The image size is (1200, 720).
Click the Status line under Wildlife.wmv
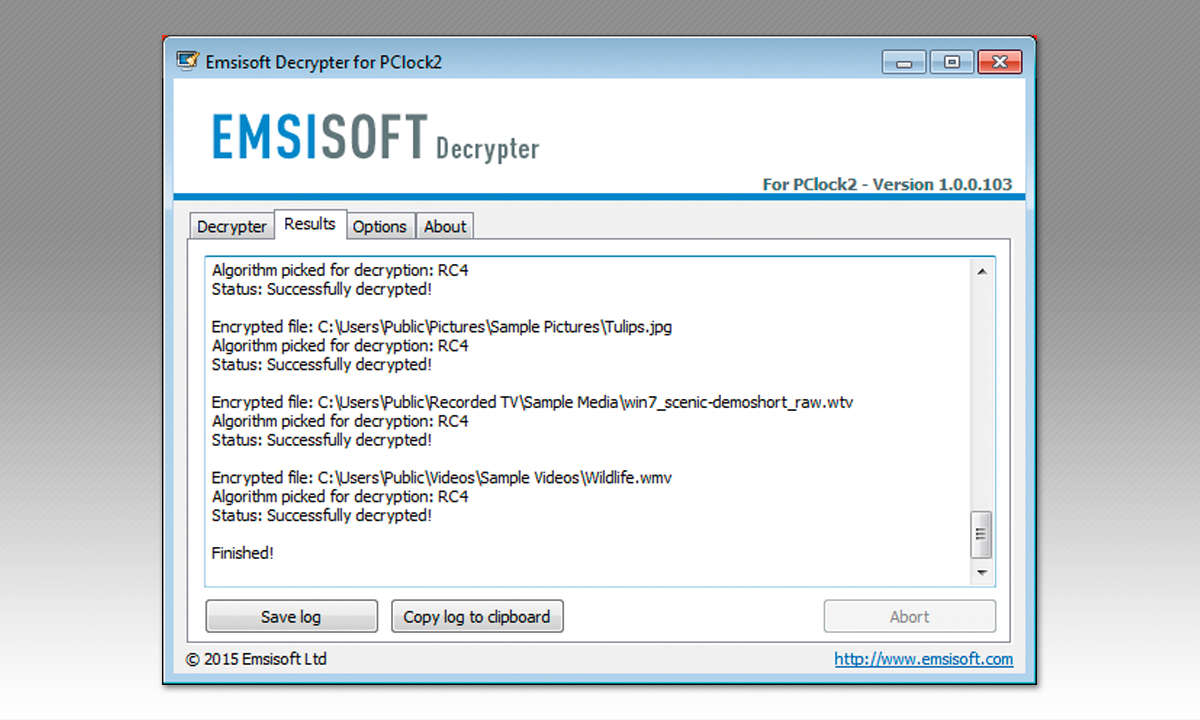click(321, 516)
